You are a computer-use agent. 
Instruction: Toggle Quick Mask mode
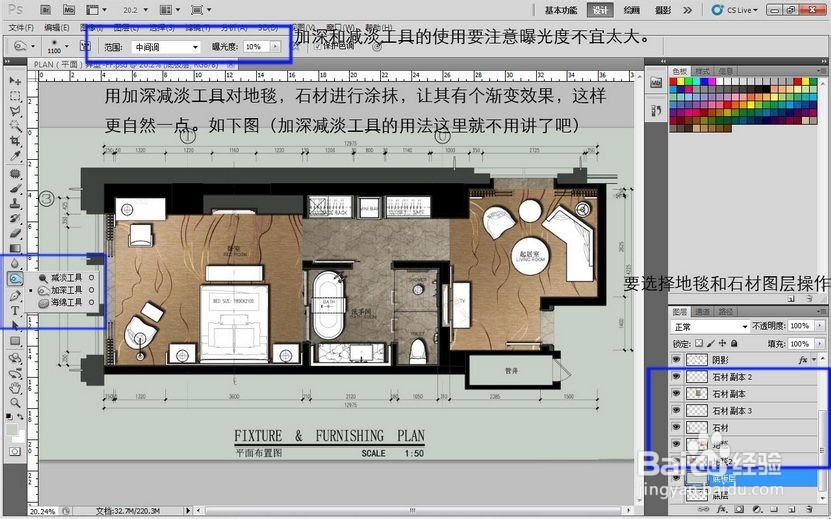(x=15, y=452)
